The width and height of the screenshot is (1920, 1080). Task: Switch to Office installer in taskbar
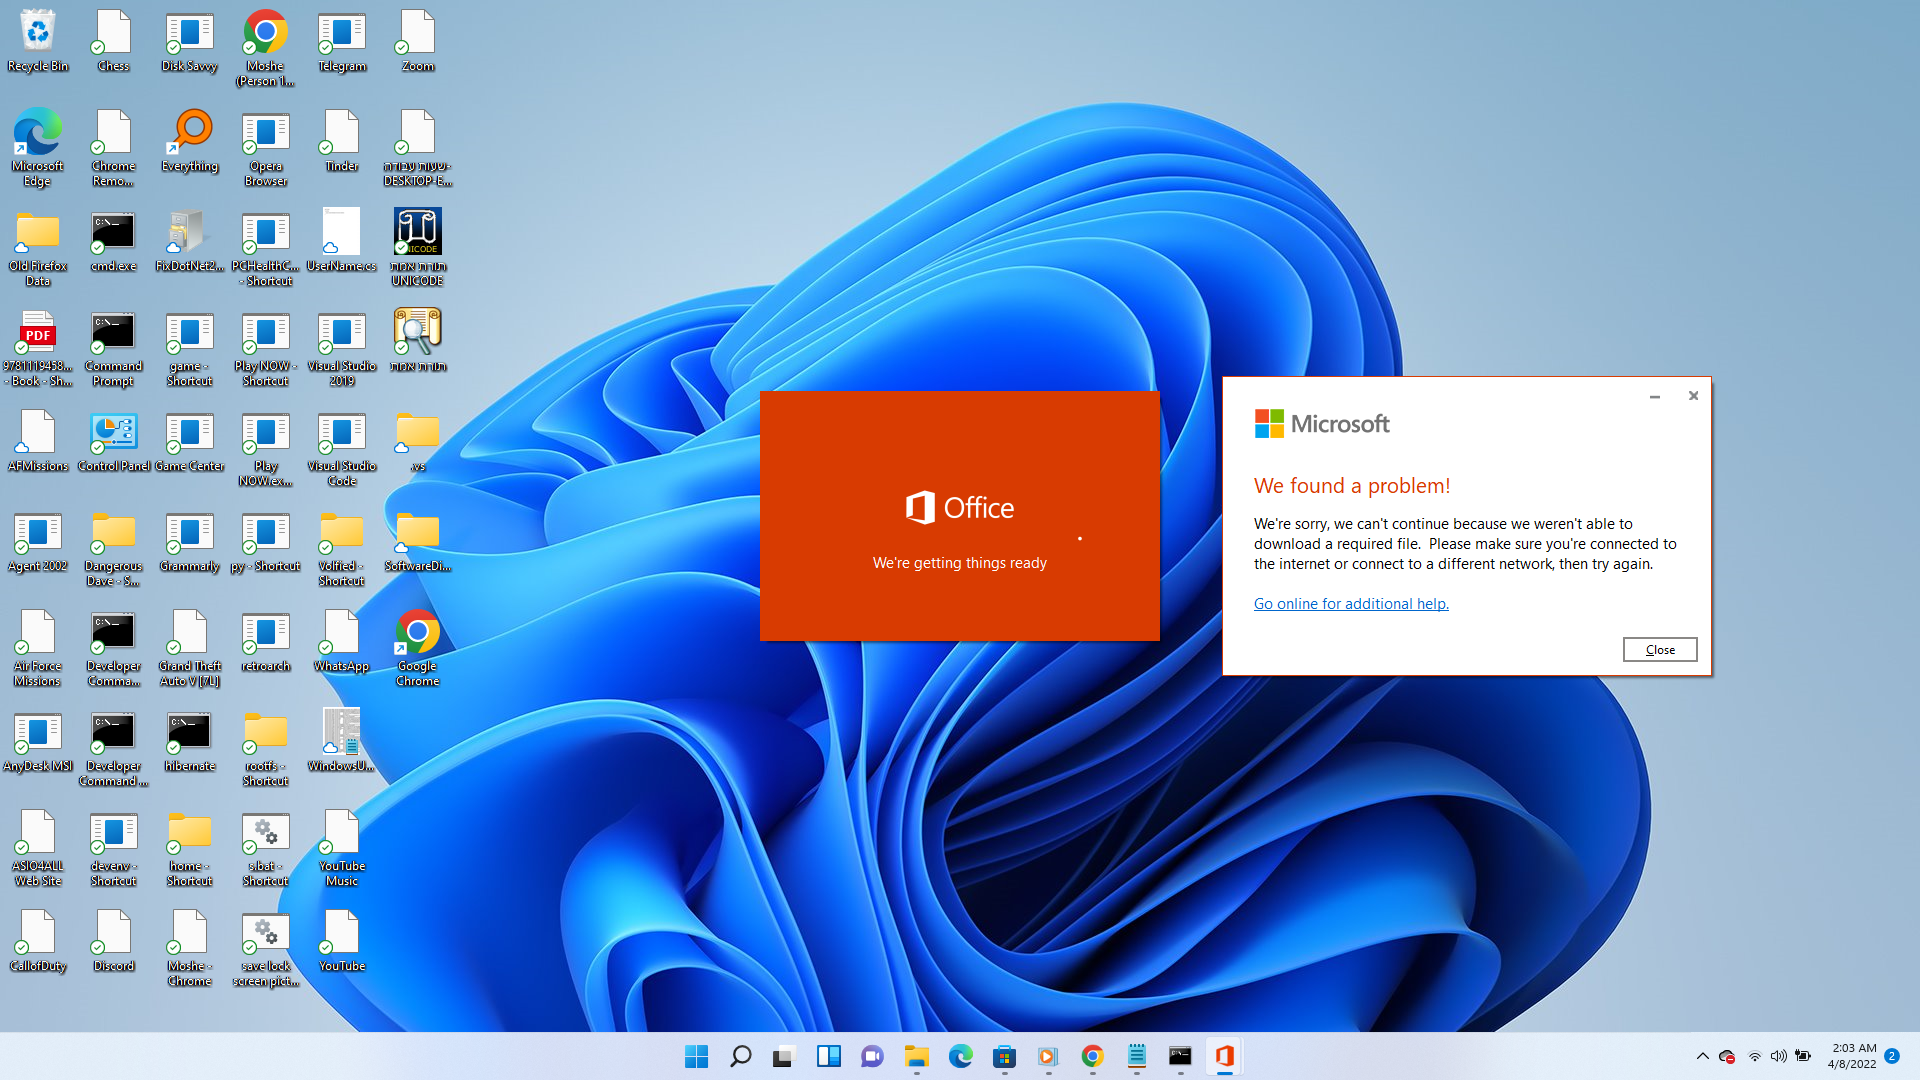[x=1224, y=1056]
